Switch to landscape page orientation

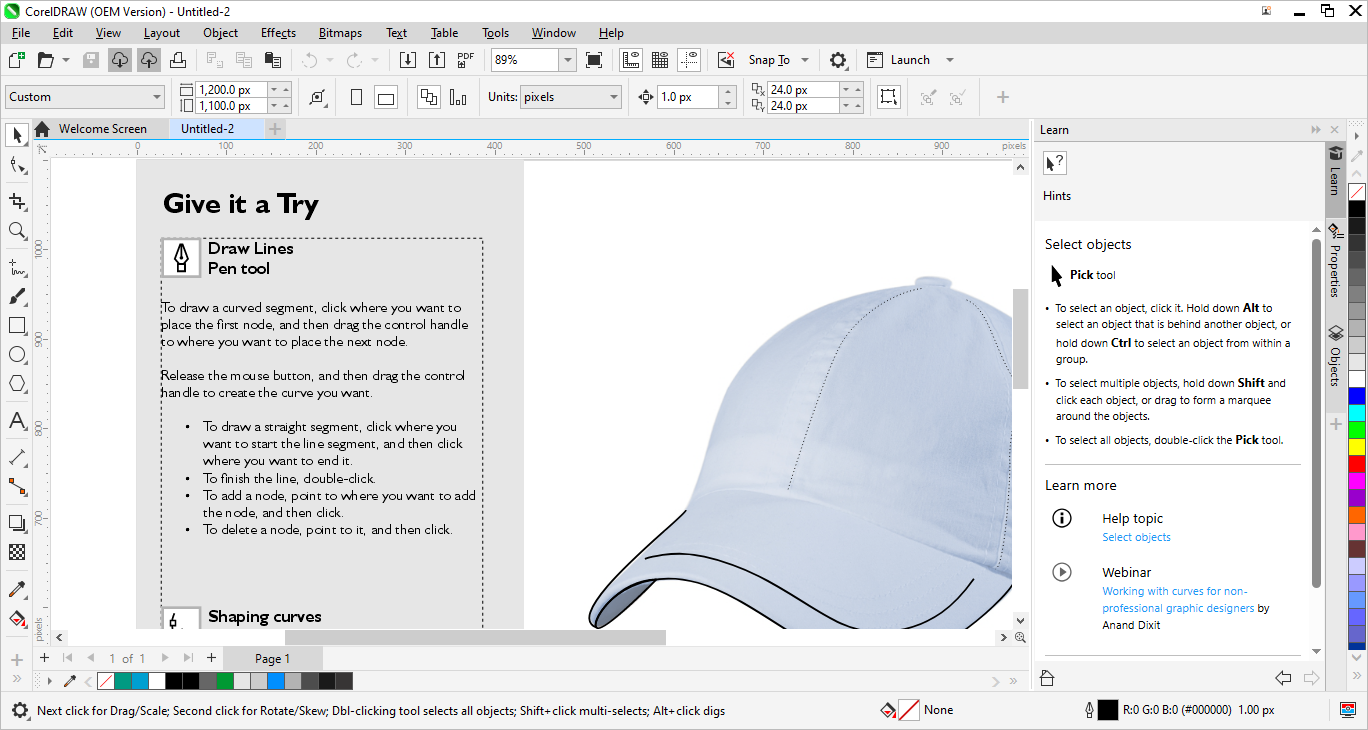point(386,97)
